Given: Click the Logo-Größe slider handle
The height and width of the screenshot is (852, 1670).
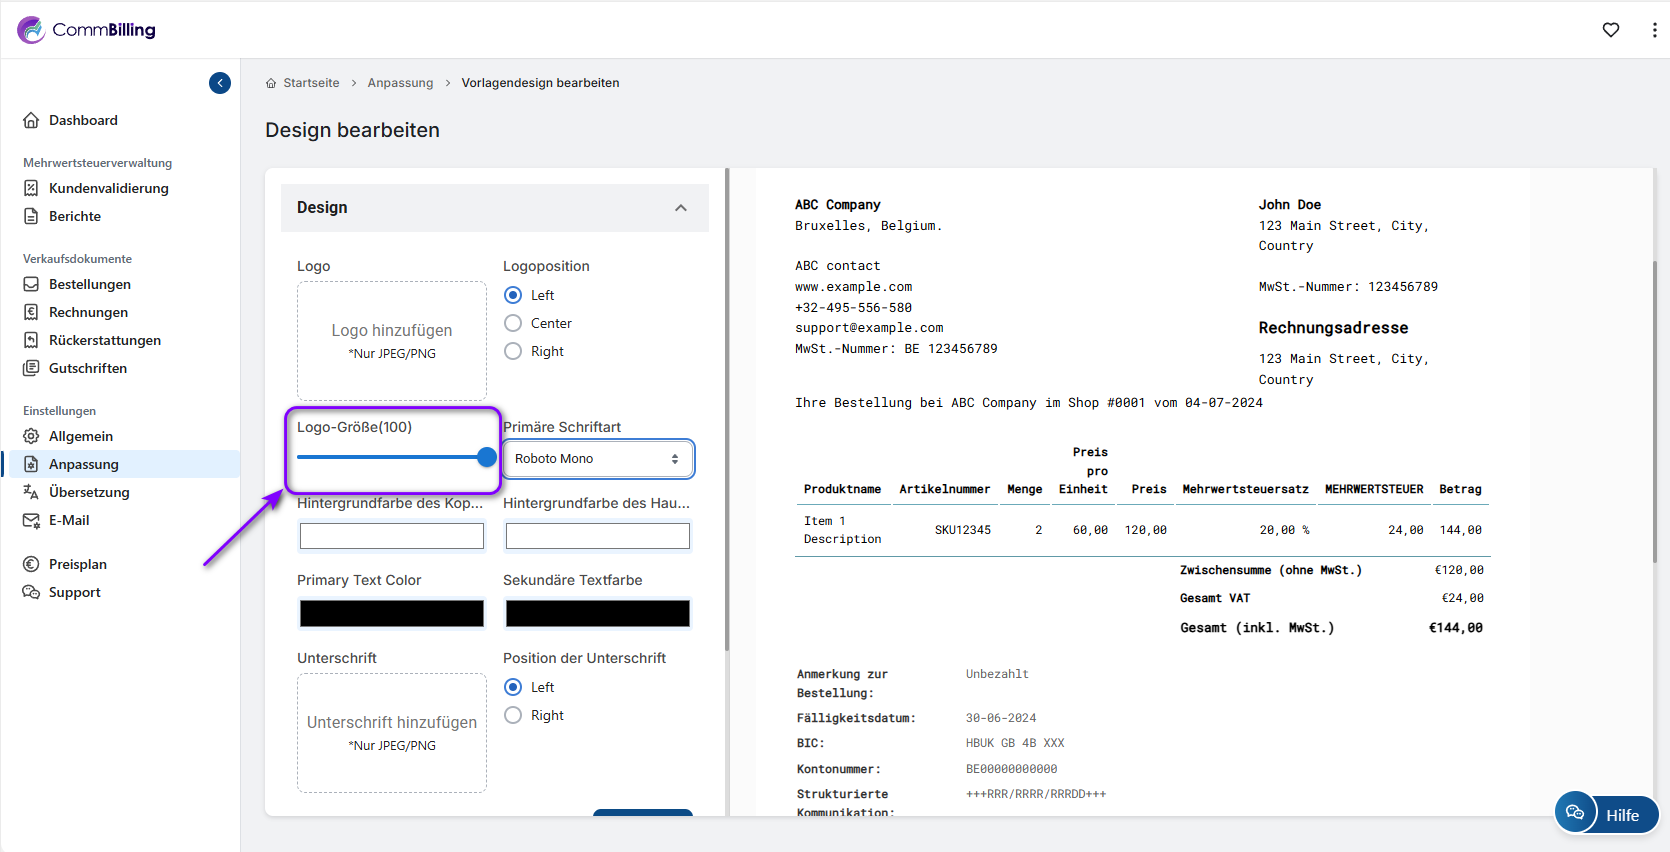Looking at the screenshot, I should (x=487, y=457).
